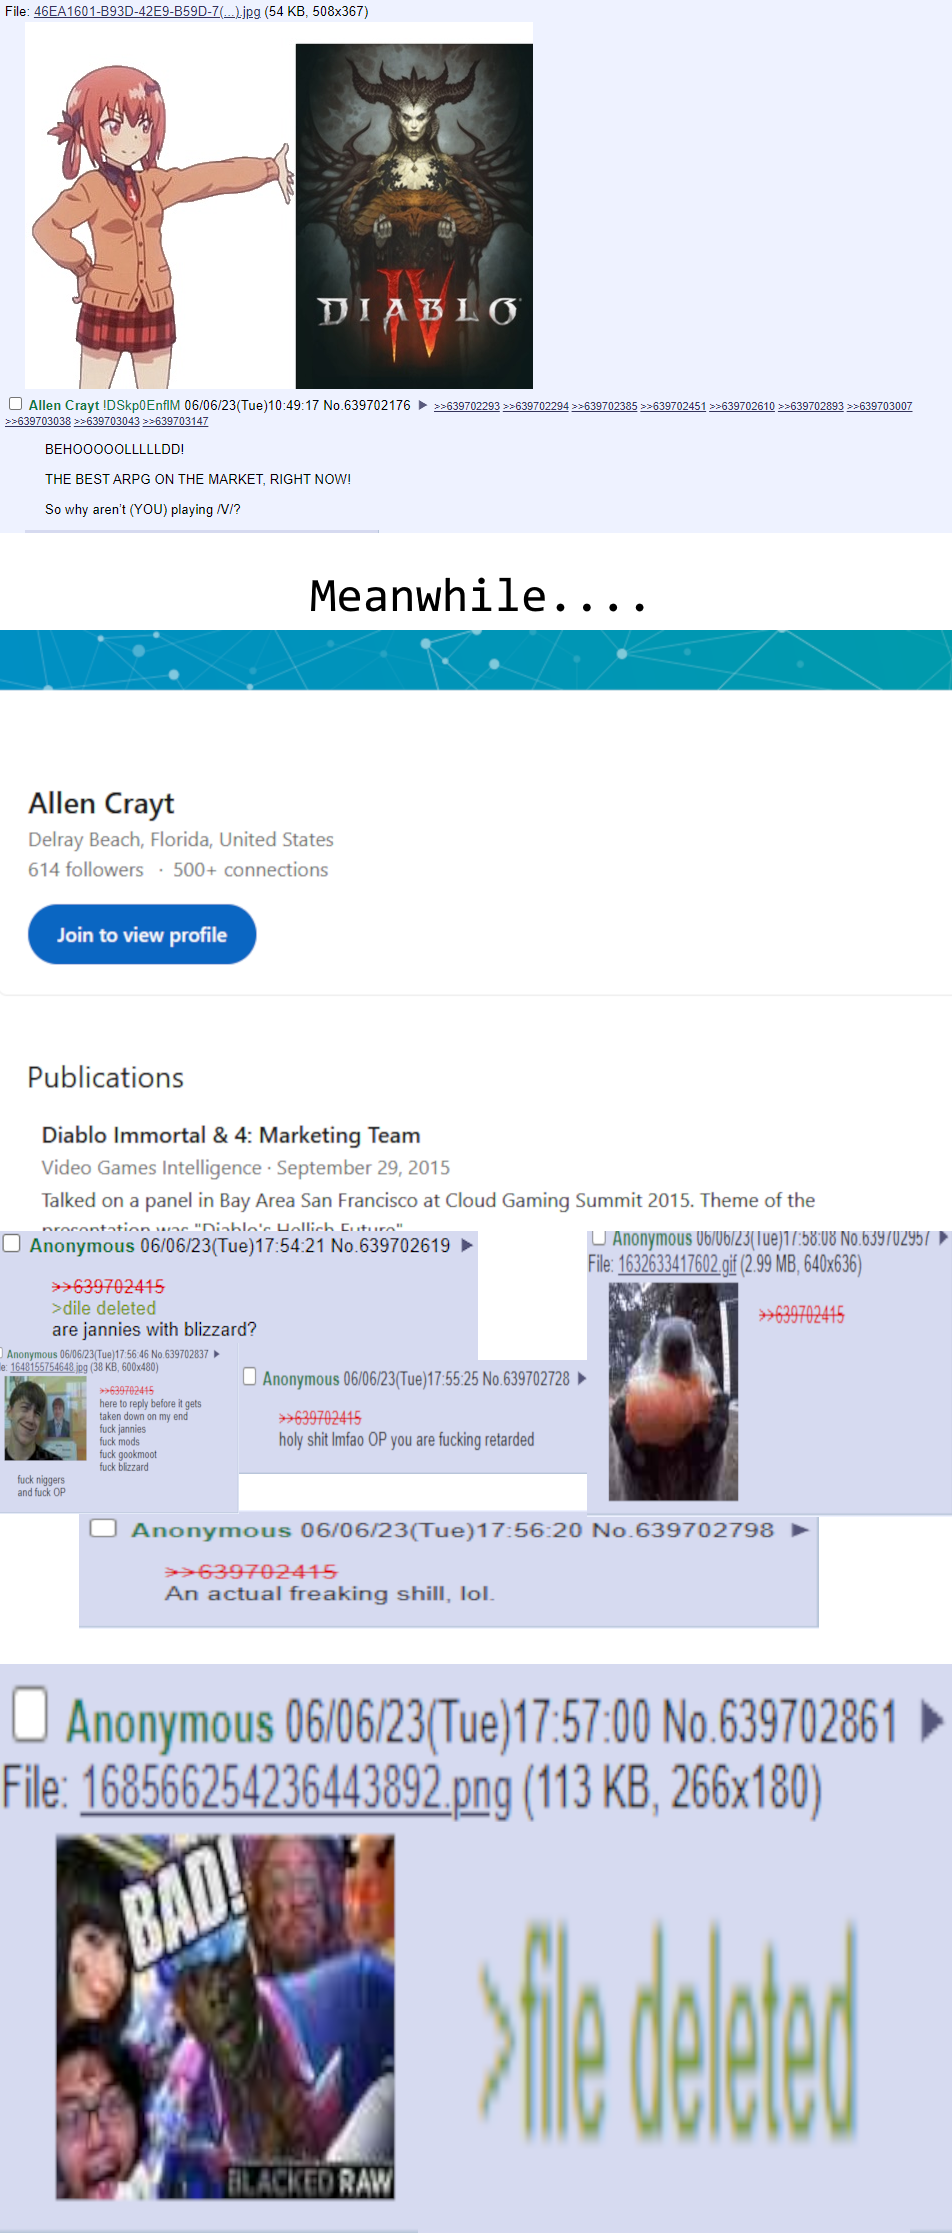Click post number No.639702728
This screenshot has height=2233, width=952.
tap(526, 1378)
